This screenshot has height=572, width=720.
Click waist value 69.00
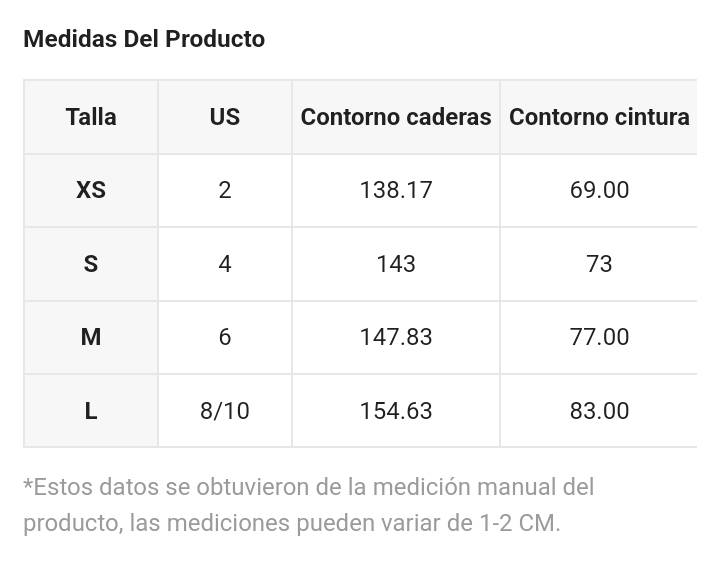599,190
